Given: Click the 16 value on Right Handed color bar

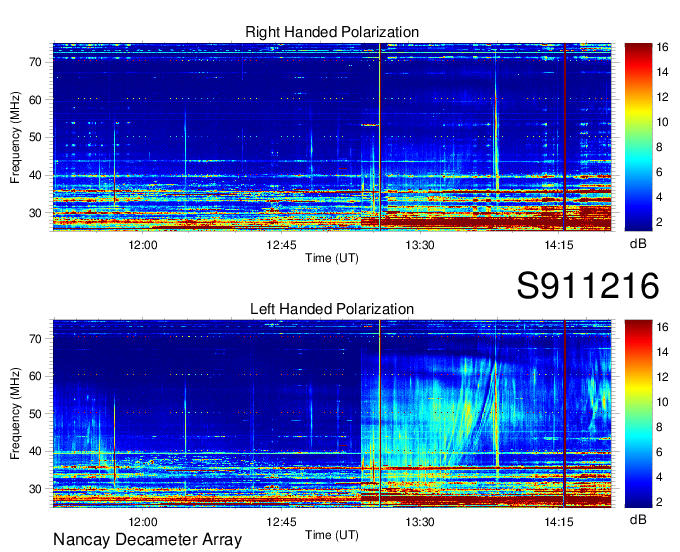Looking at the screenshot, I should coord(662,47).
